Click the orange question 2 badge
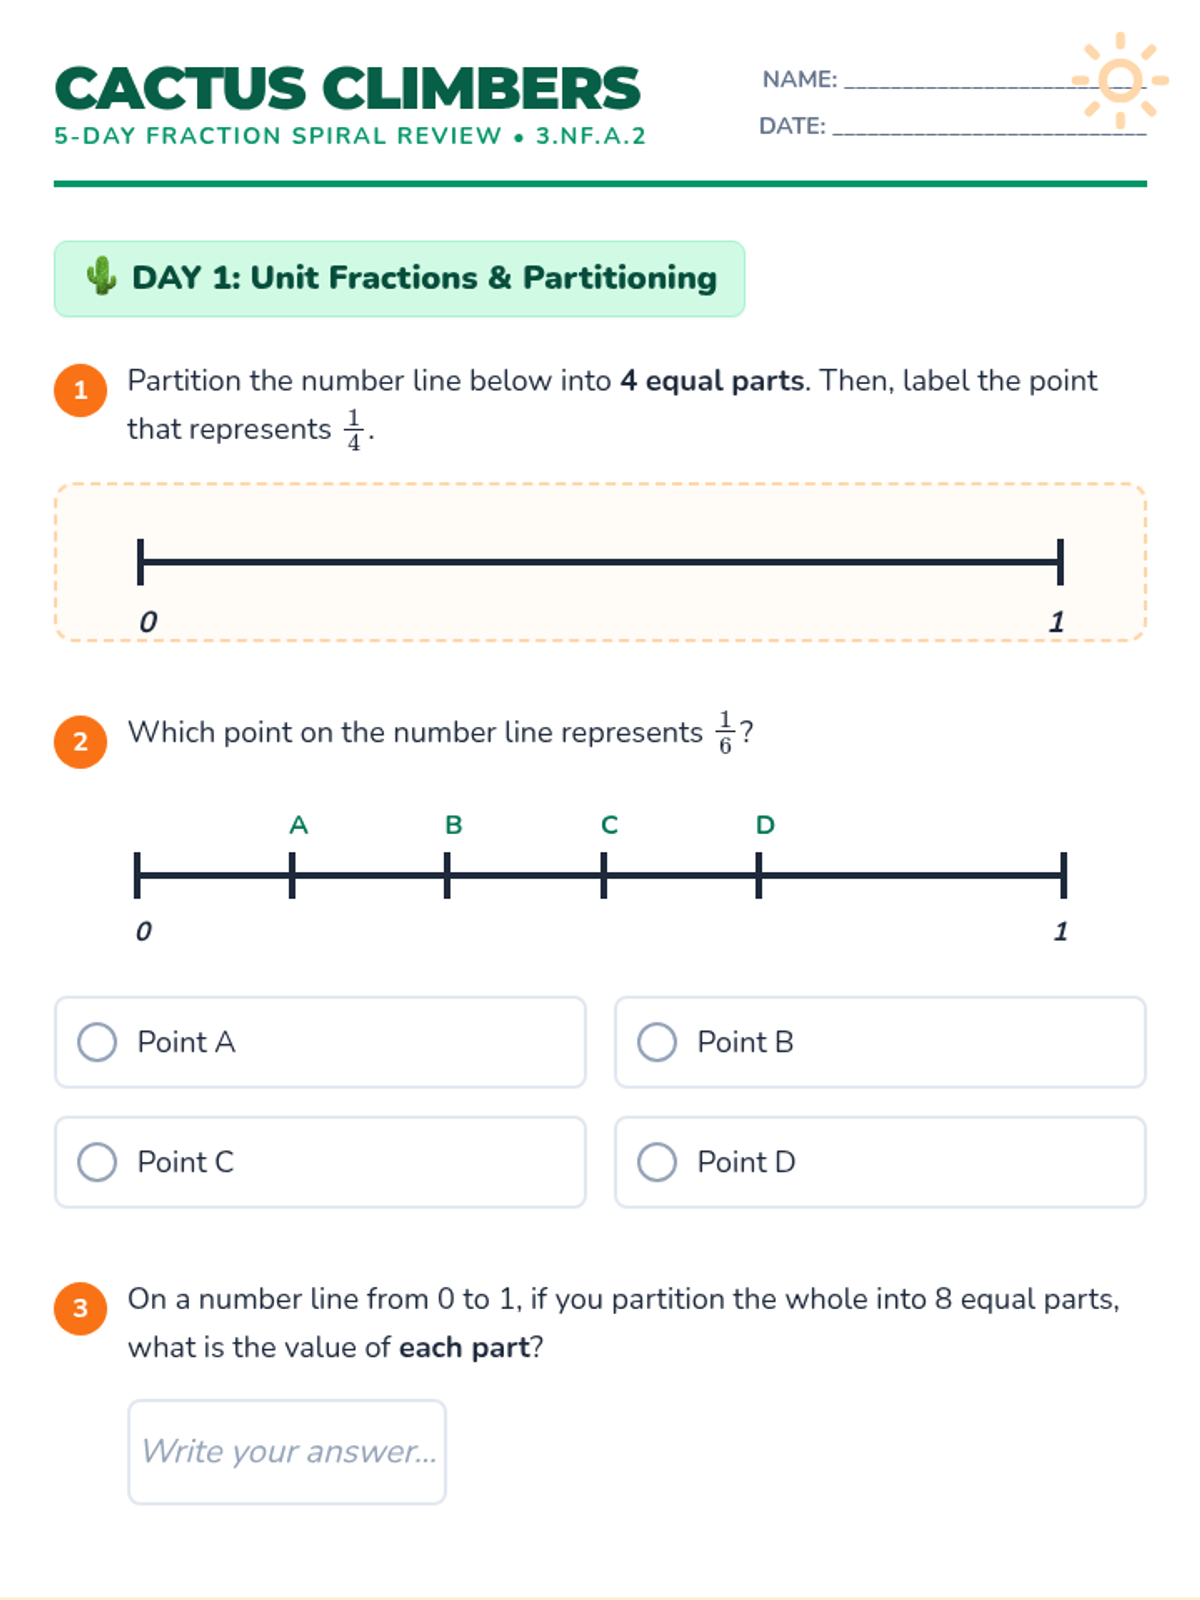 pos(81,742)
